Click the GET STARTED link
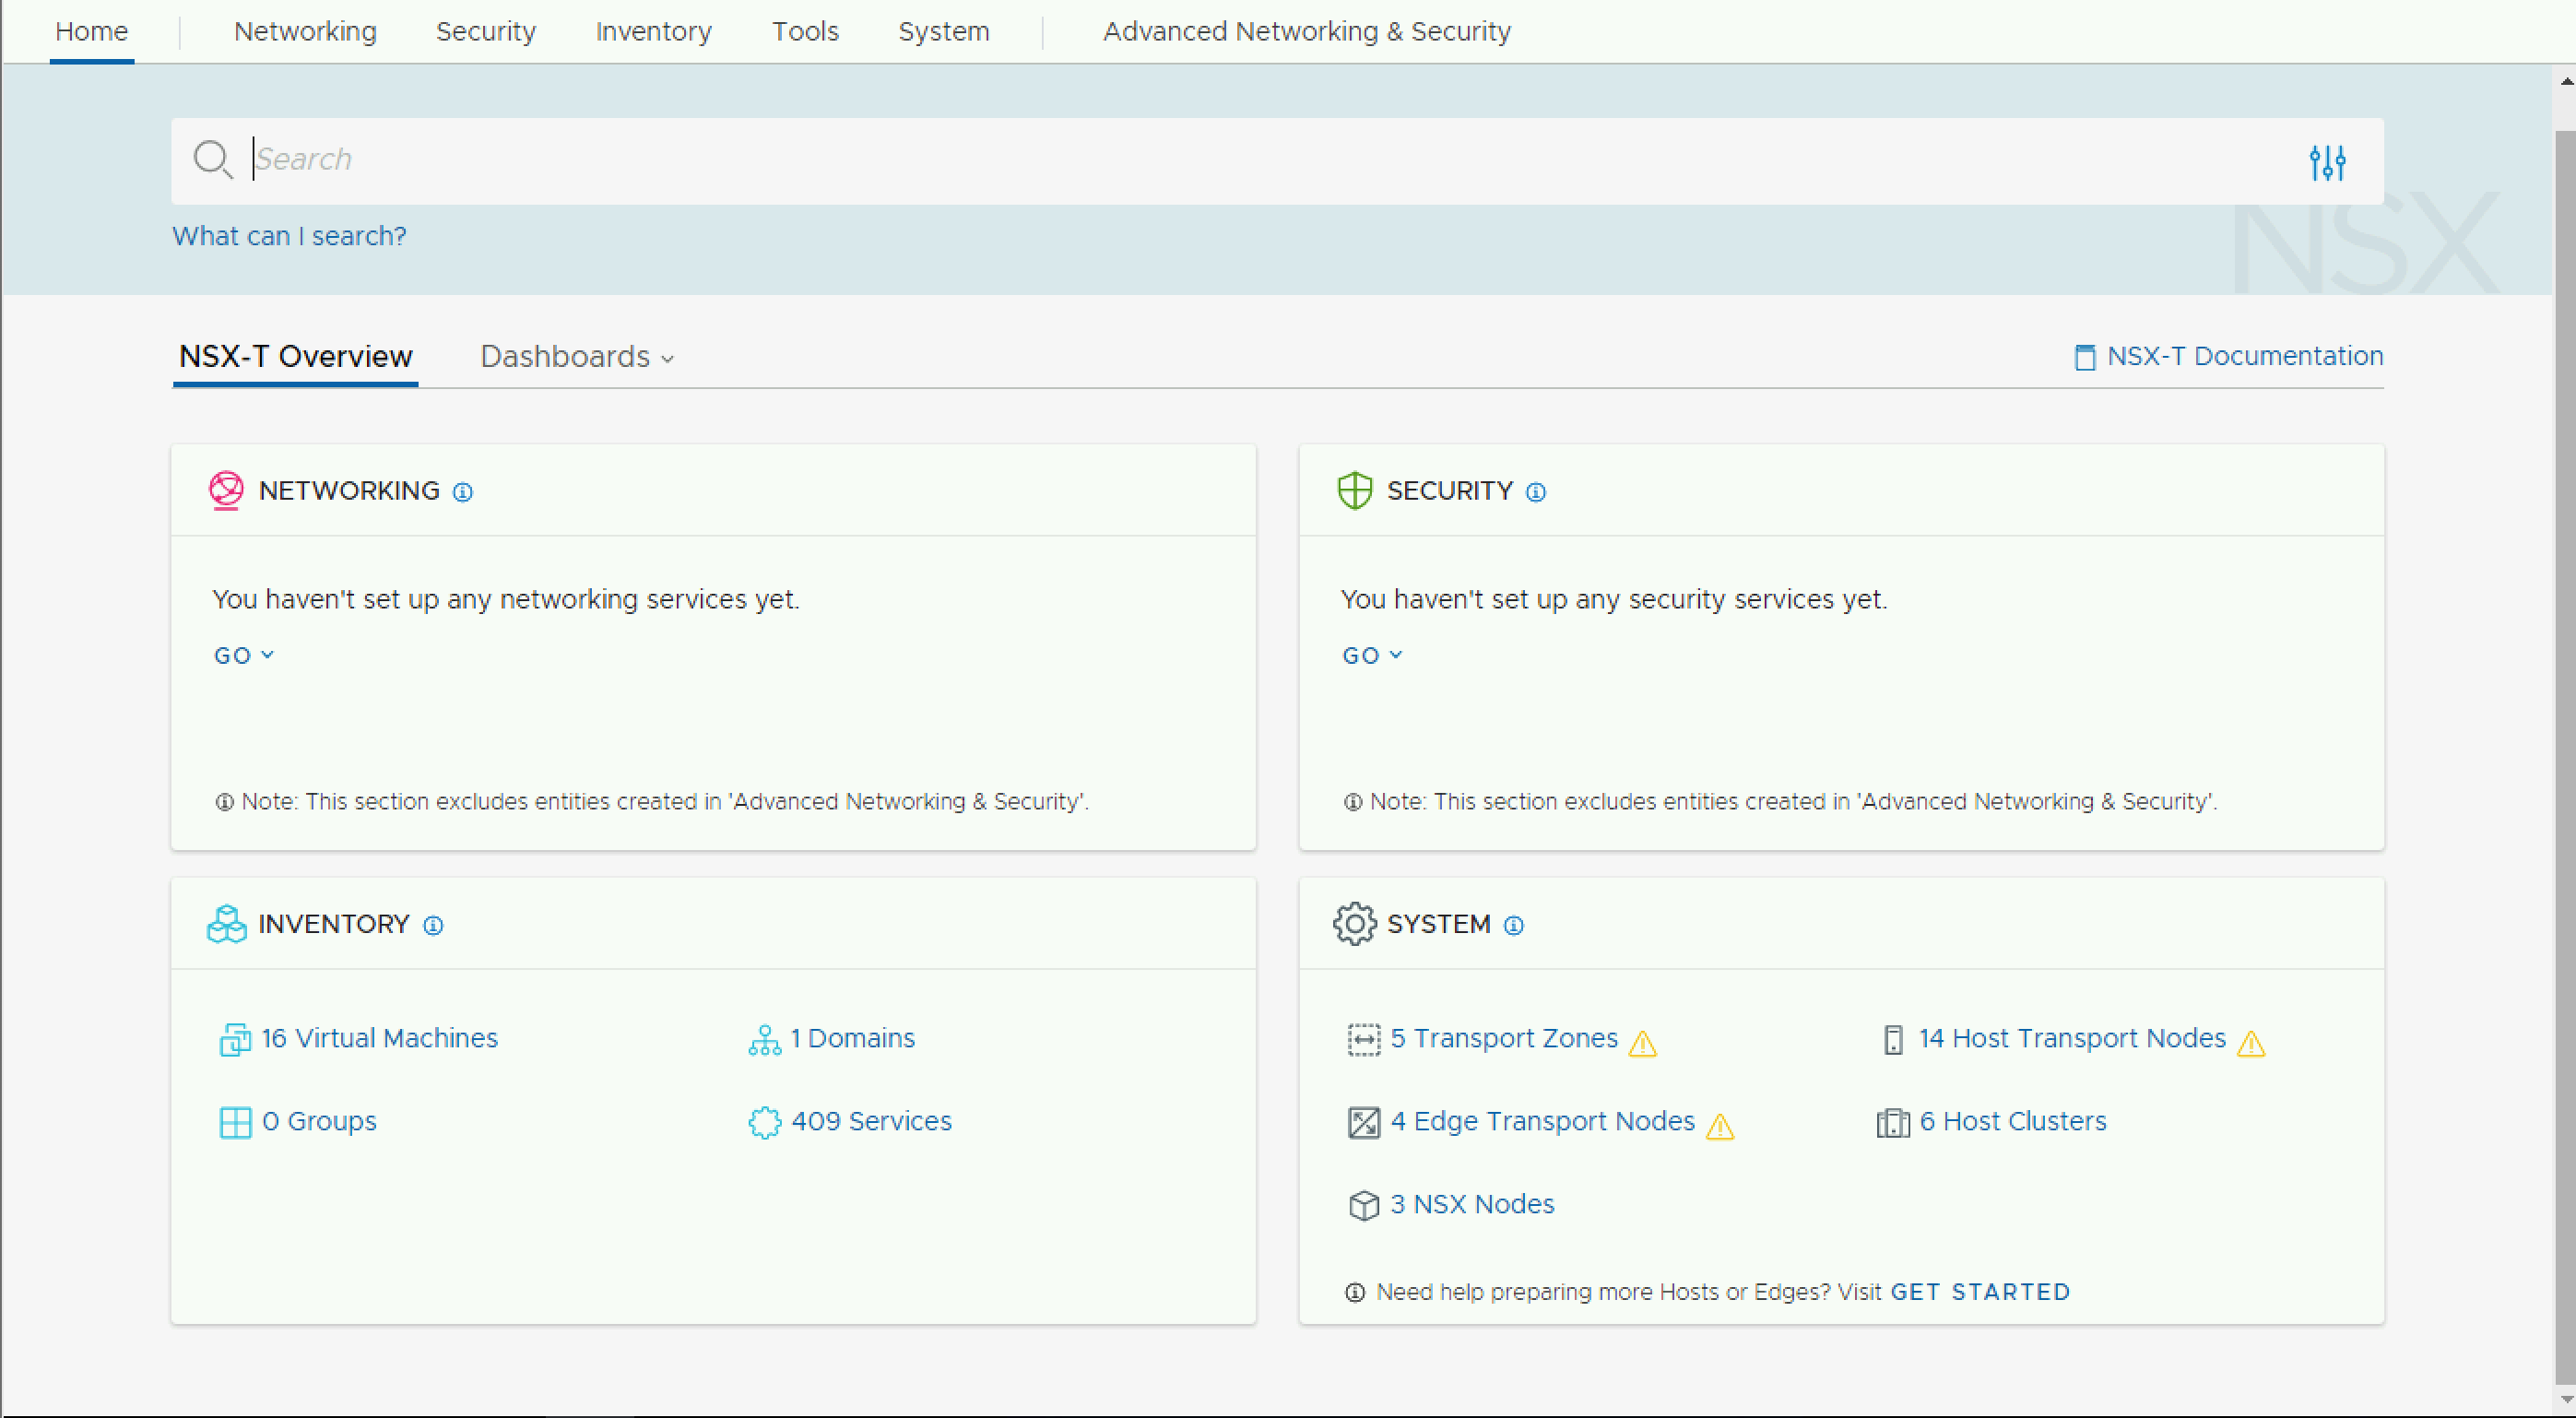The width and height of the screenshot is (2576, 1418). [1980, 1292]
